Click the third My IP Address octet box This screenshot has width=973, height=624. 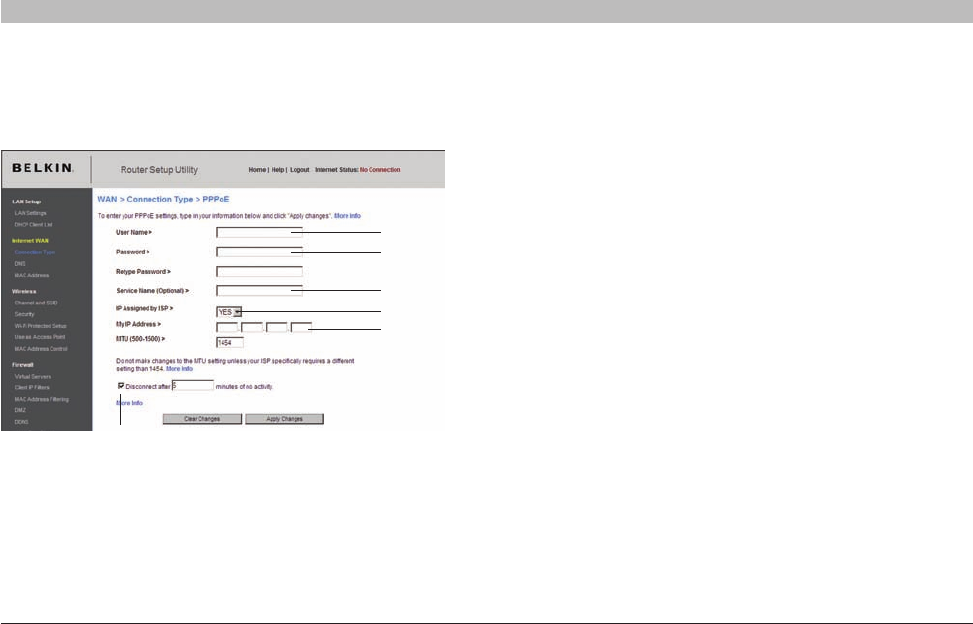[277, 328]
